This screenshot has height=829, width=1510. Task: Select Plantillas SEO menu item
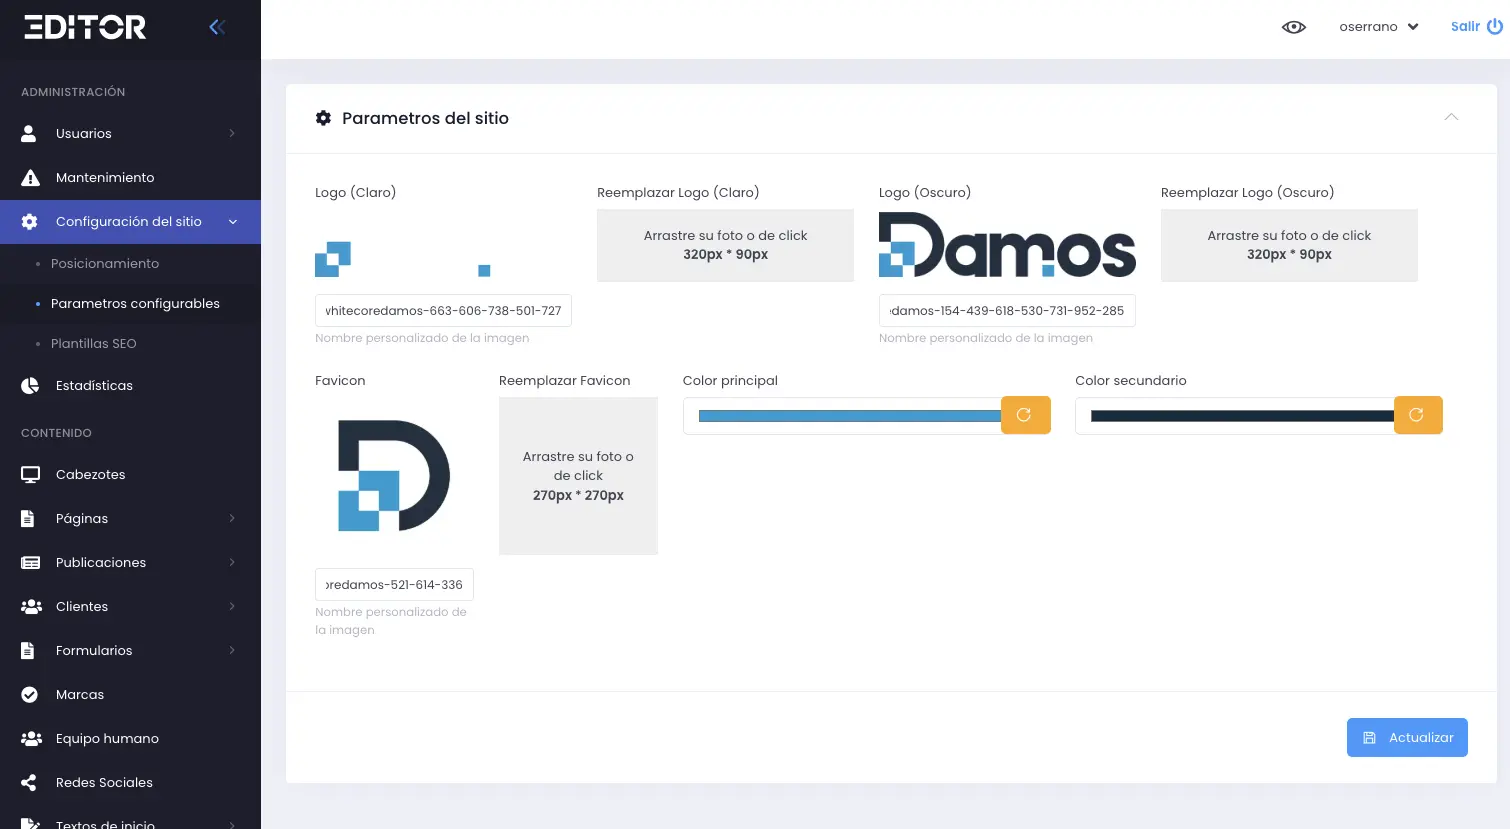[93, 344]
